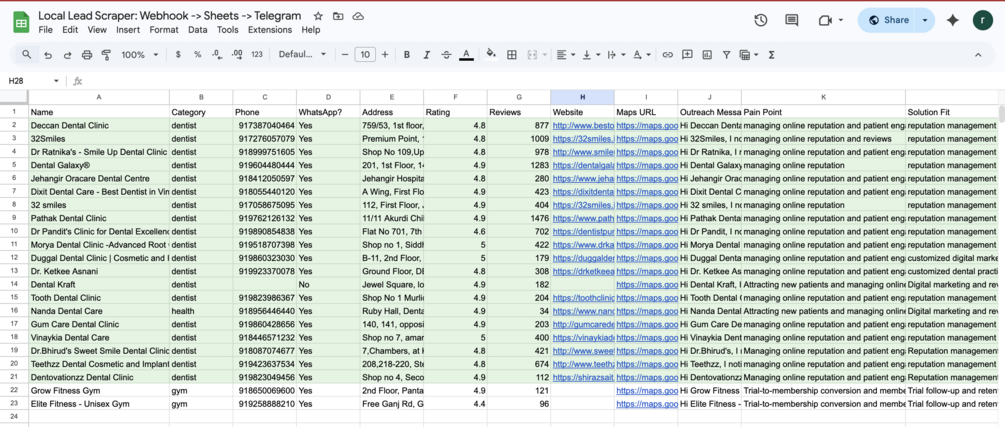
Task: Open version history clock icon
Action: point(761,21)
